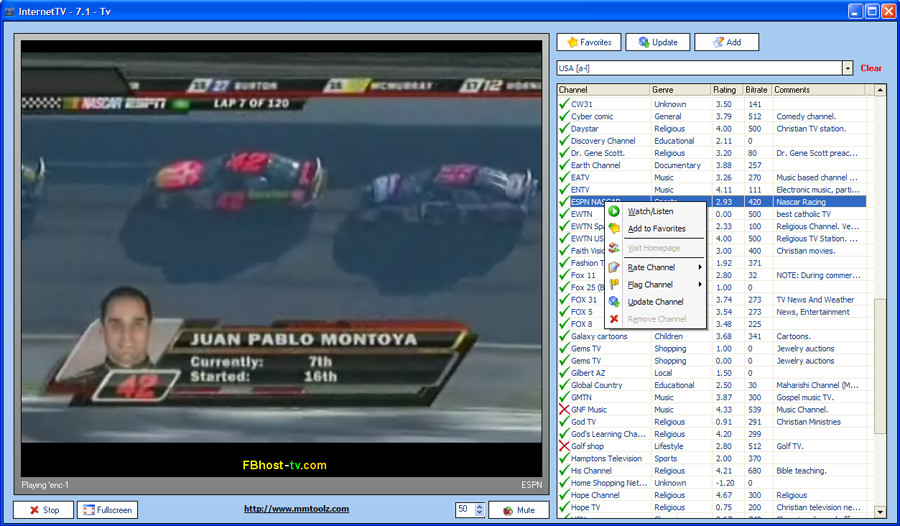Expand the Flag Channel submenu arrow
900x526 pixels.
pos(700,284)
